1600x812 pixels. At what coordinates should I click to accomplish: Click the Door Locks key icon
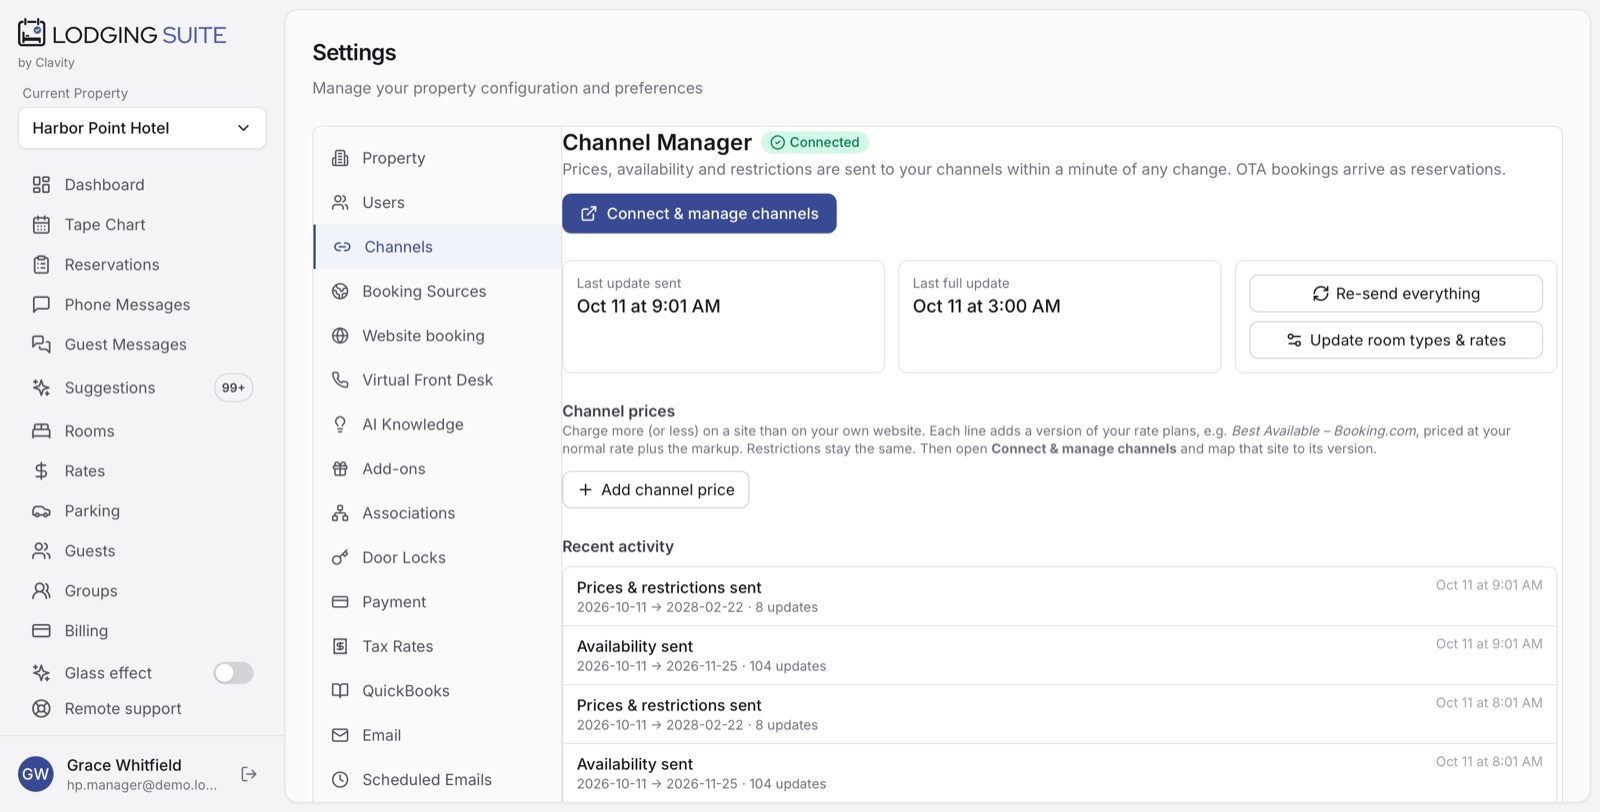340,558
